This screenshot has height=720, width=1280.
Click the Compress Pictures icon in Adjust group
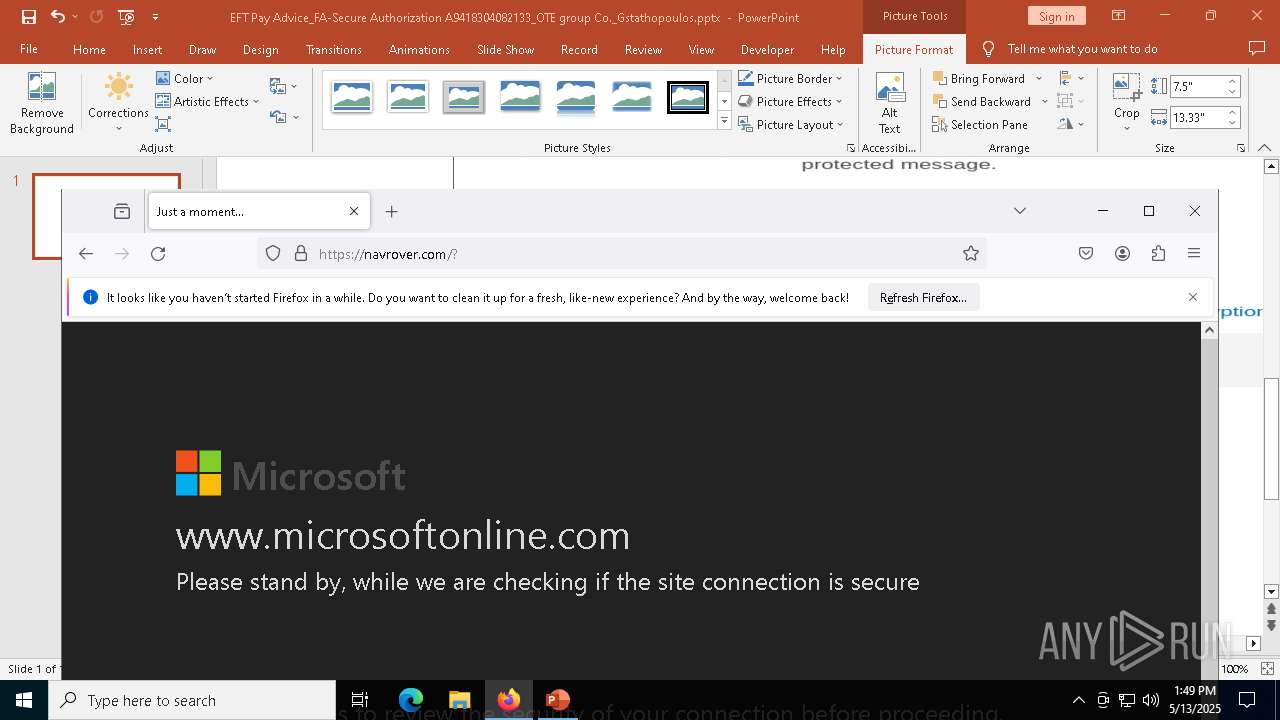pos(163,124)
